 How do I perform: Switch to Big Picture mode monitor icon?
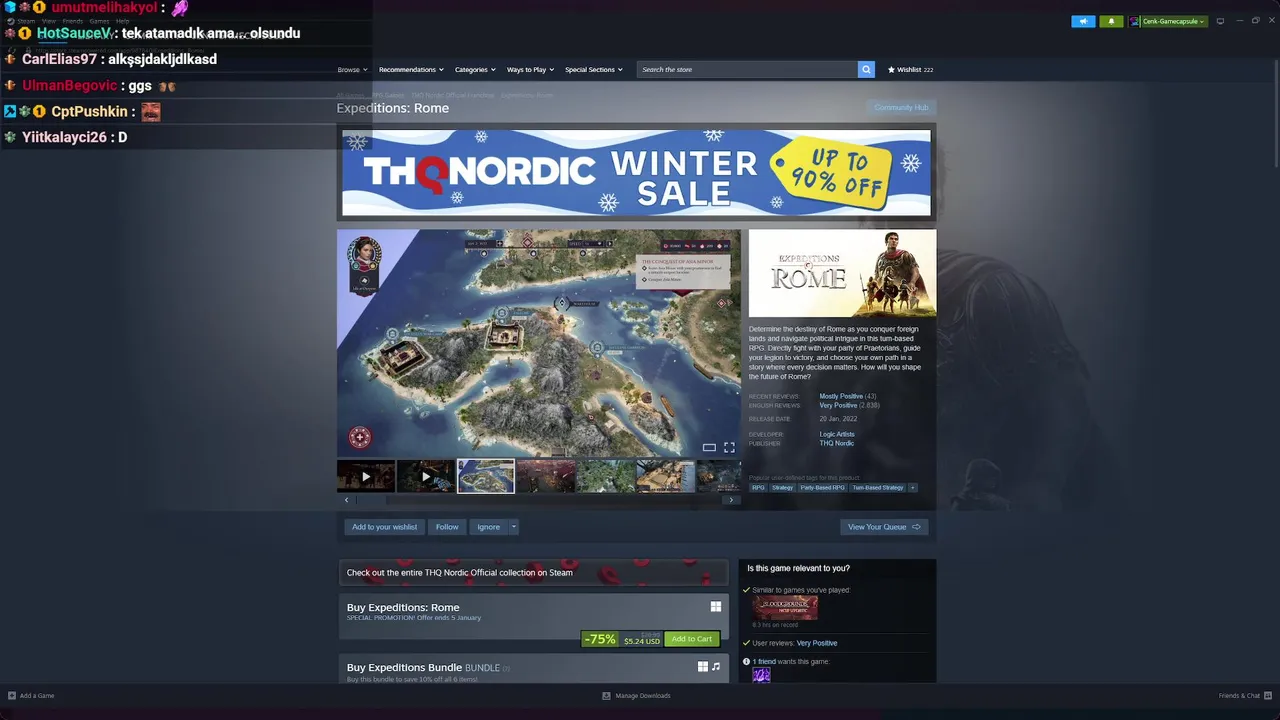pyautogui.click(x=1220, y=21)
